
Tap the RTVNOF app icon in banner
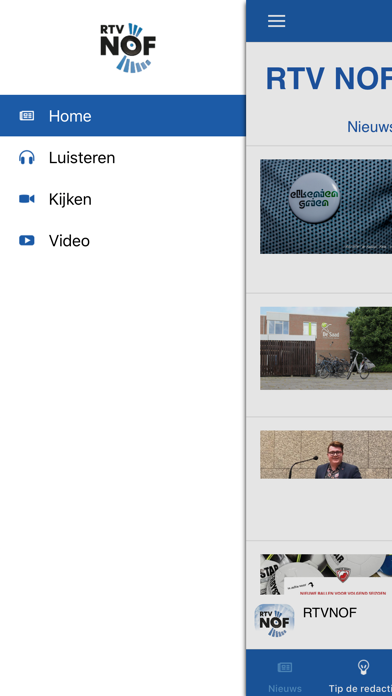(x=274, y=620)
